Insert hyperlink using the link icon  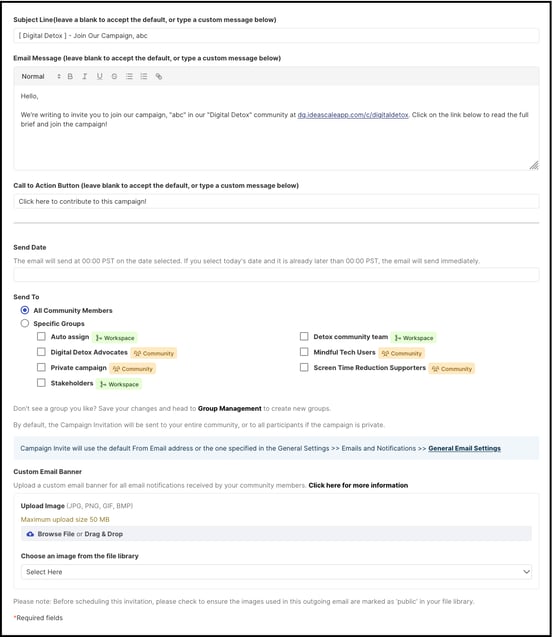[159, 76]
